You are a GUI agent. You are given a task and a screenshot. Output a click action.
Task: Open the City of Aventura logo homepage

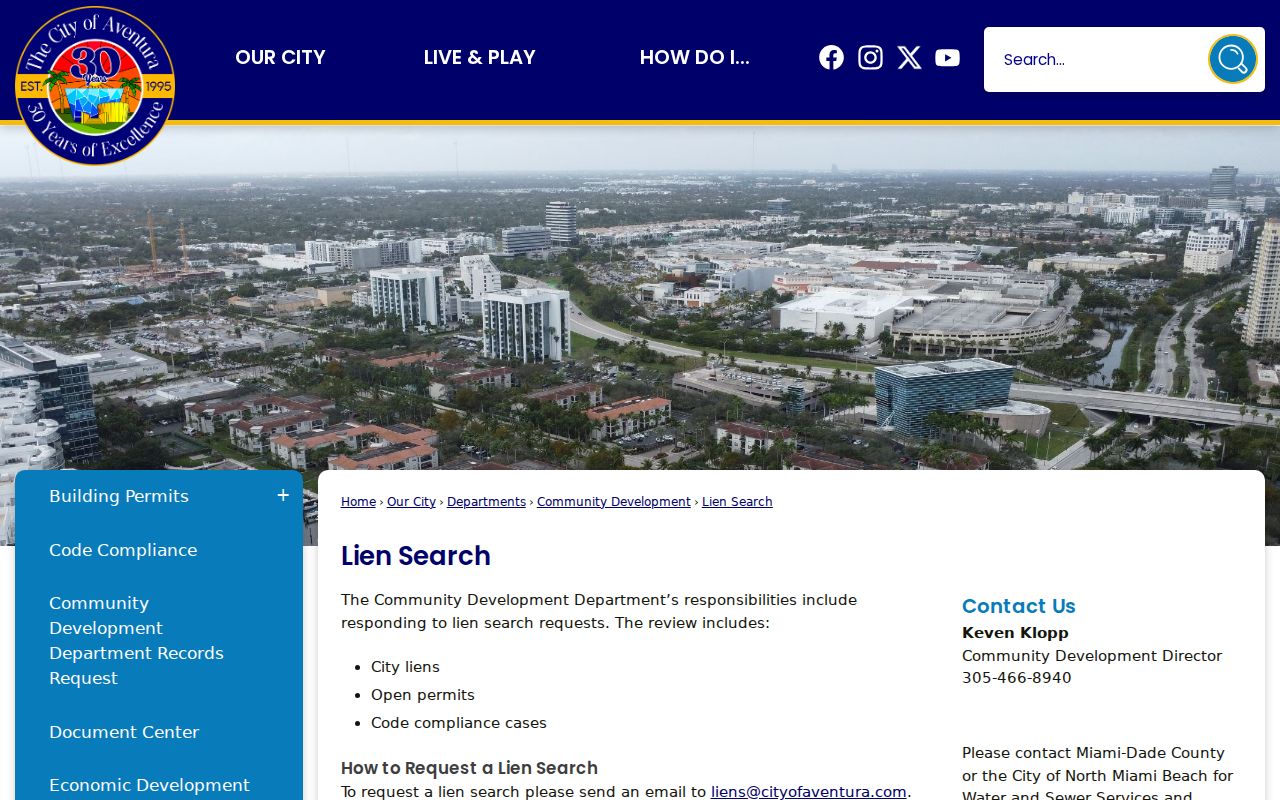(95, 85)
